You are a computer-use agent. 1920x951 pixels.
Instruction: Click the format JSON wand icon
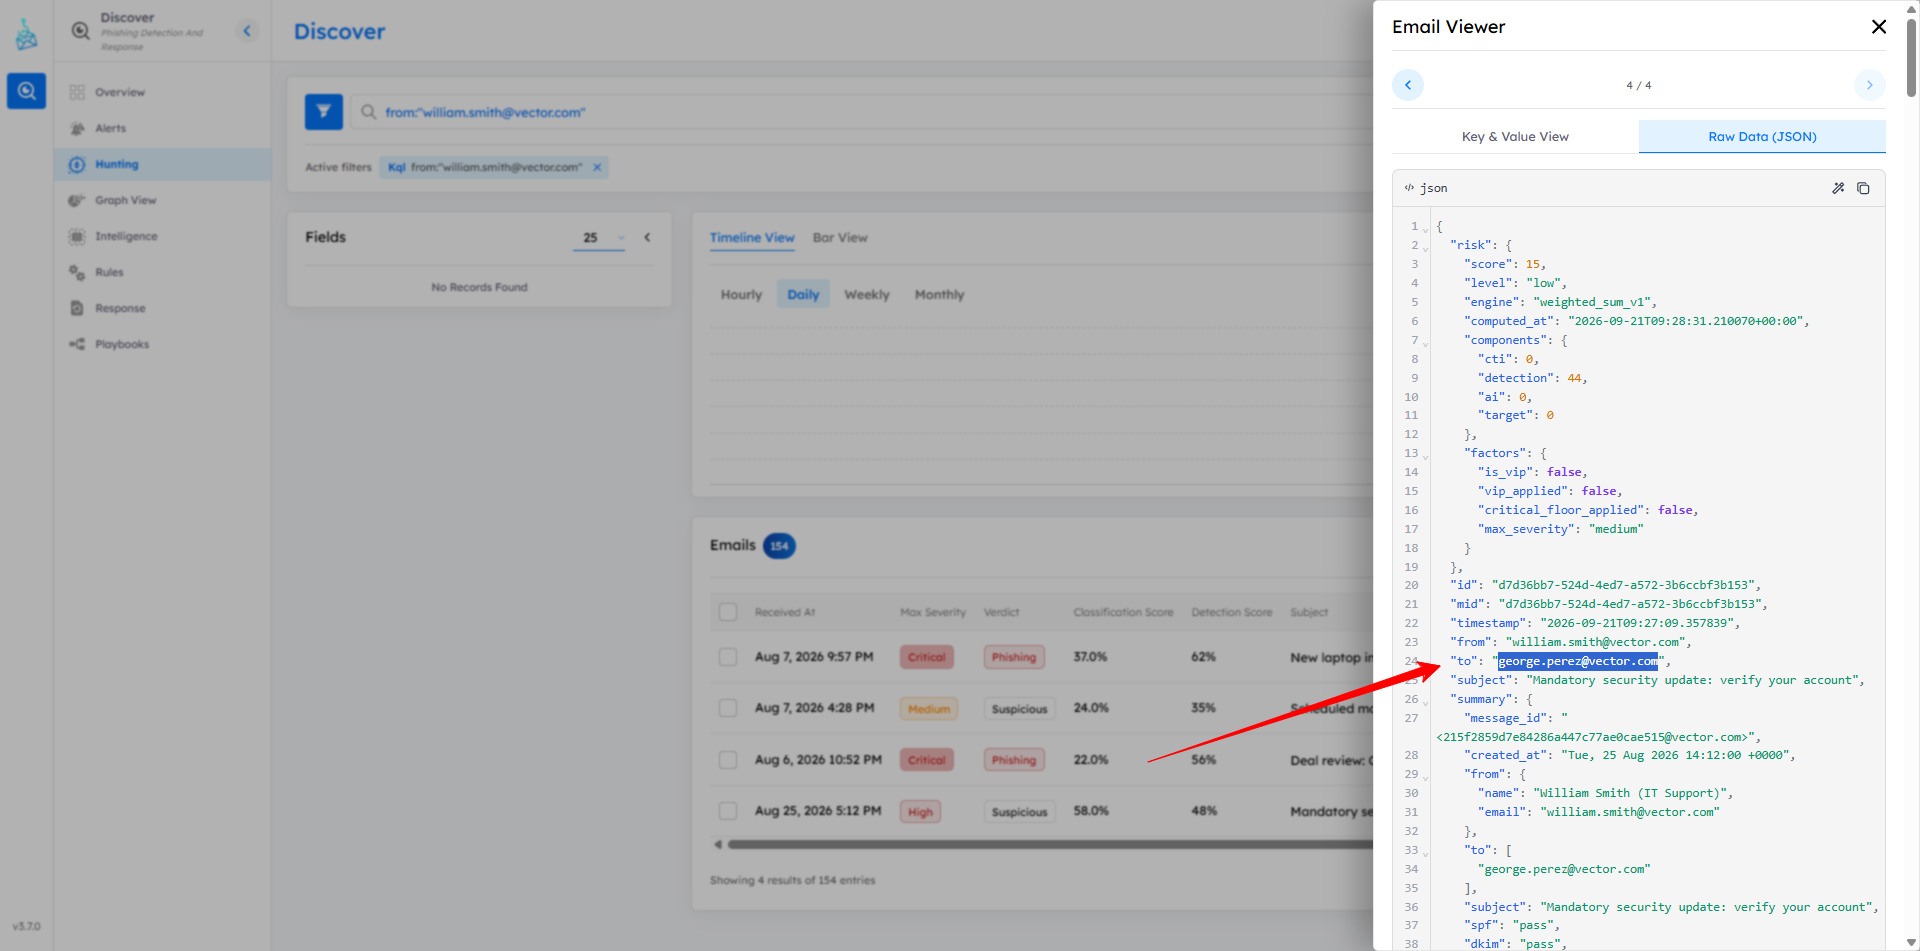[x=1838, y=188]
